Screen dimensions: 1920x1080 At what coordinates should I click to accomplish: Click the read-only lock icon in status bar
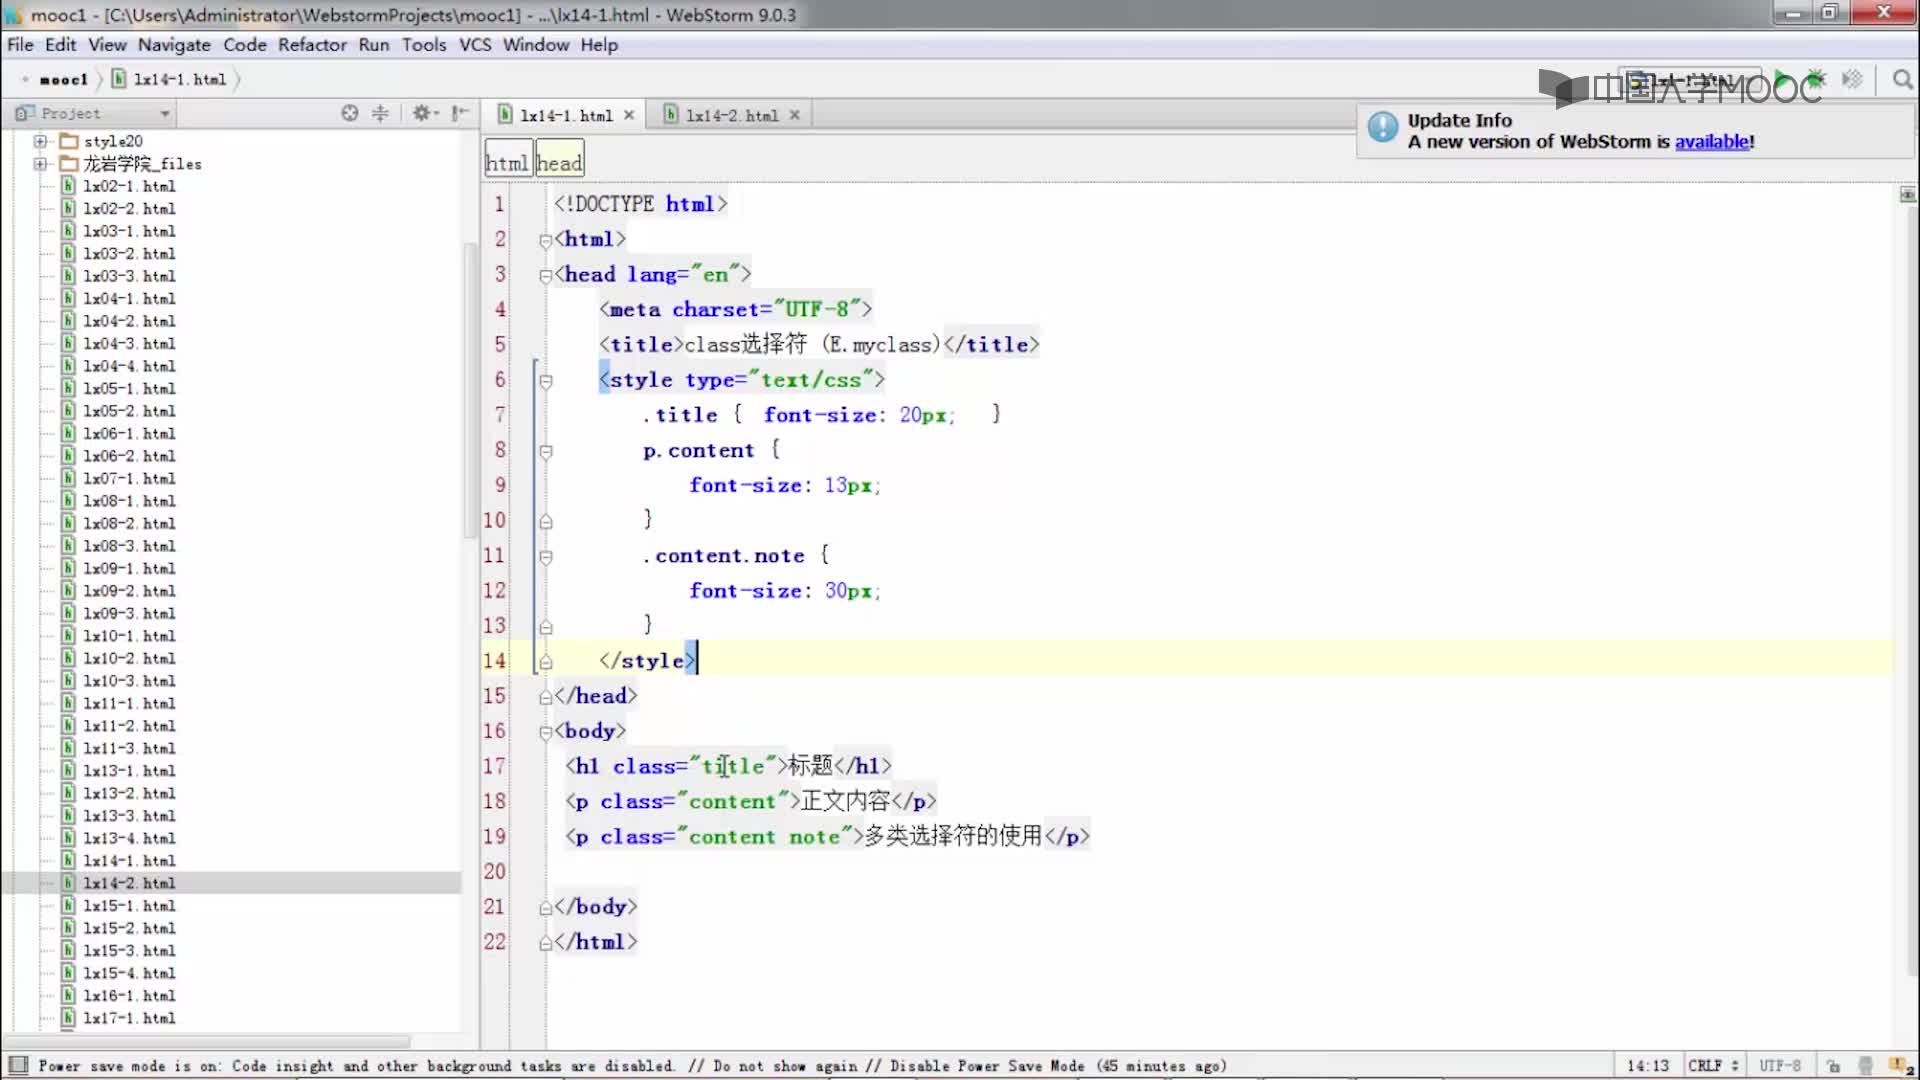coord(1832,1066)
